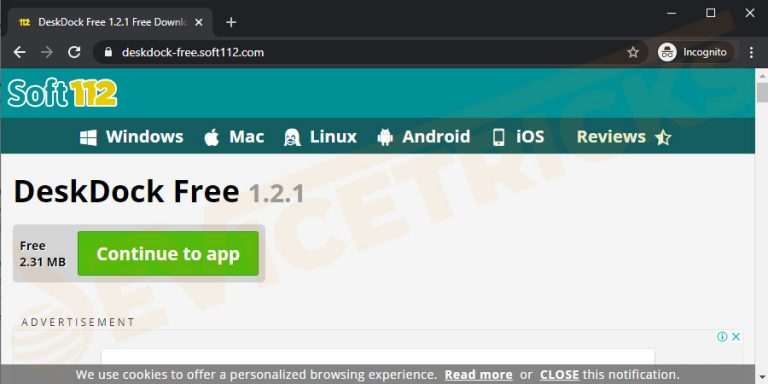
Task: Open the Chrome three-dot menu
Action: coord(751,52)
